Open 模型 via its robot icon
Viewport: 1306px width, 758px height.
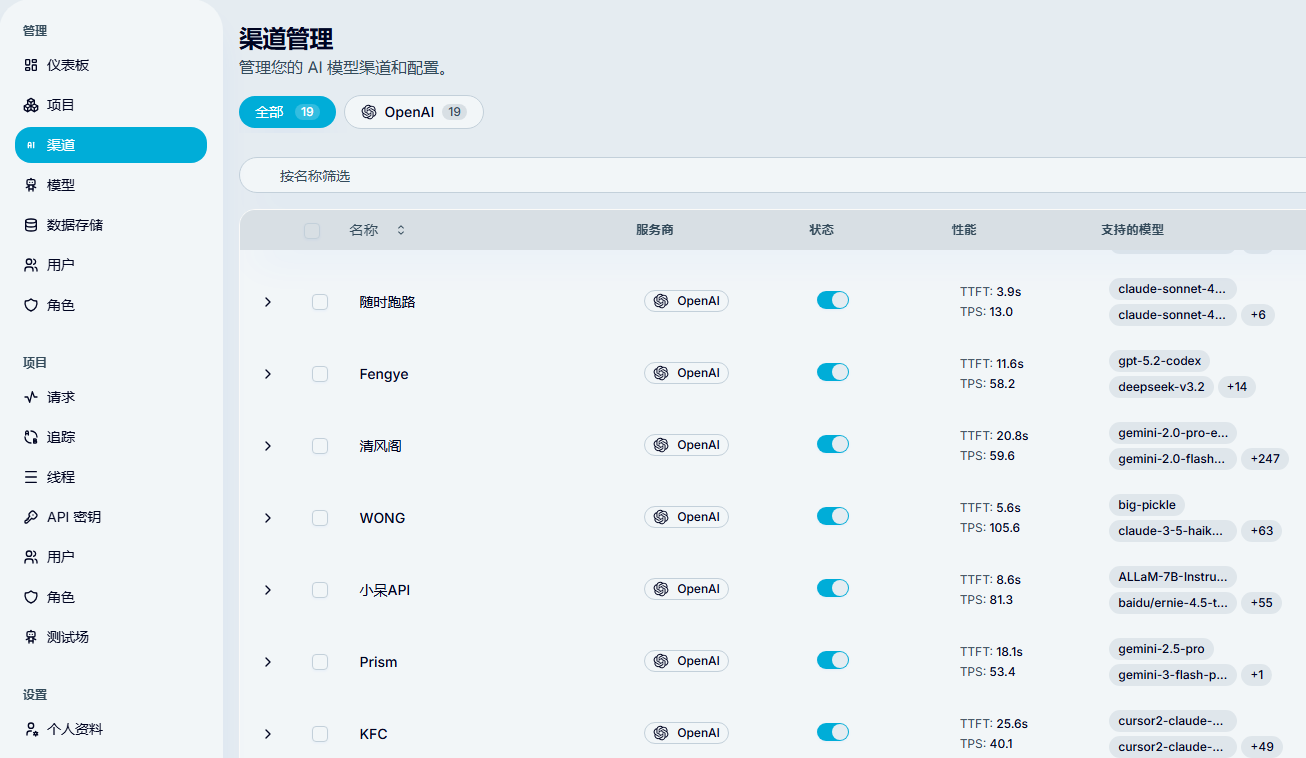(x=31, y=185)
